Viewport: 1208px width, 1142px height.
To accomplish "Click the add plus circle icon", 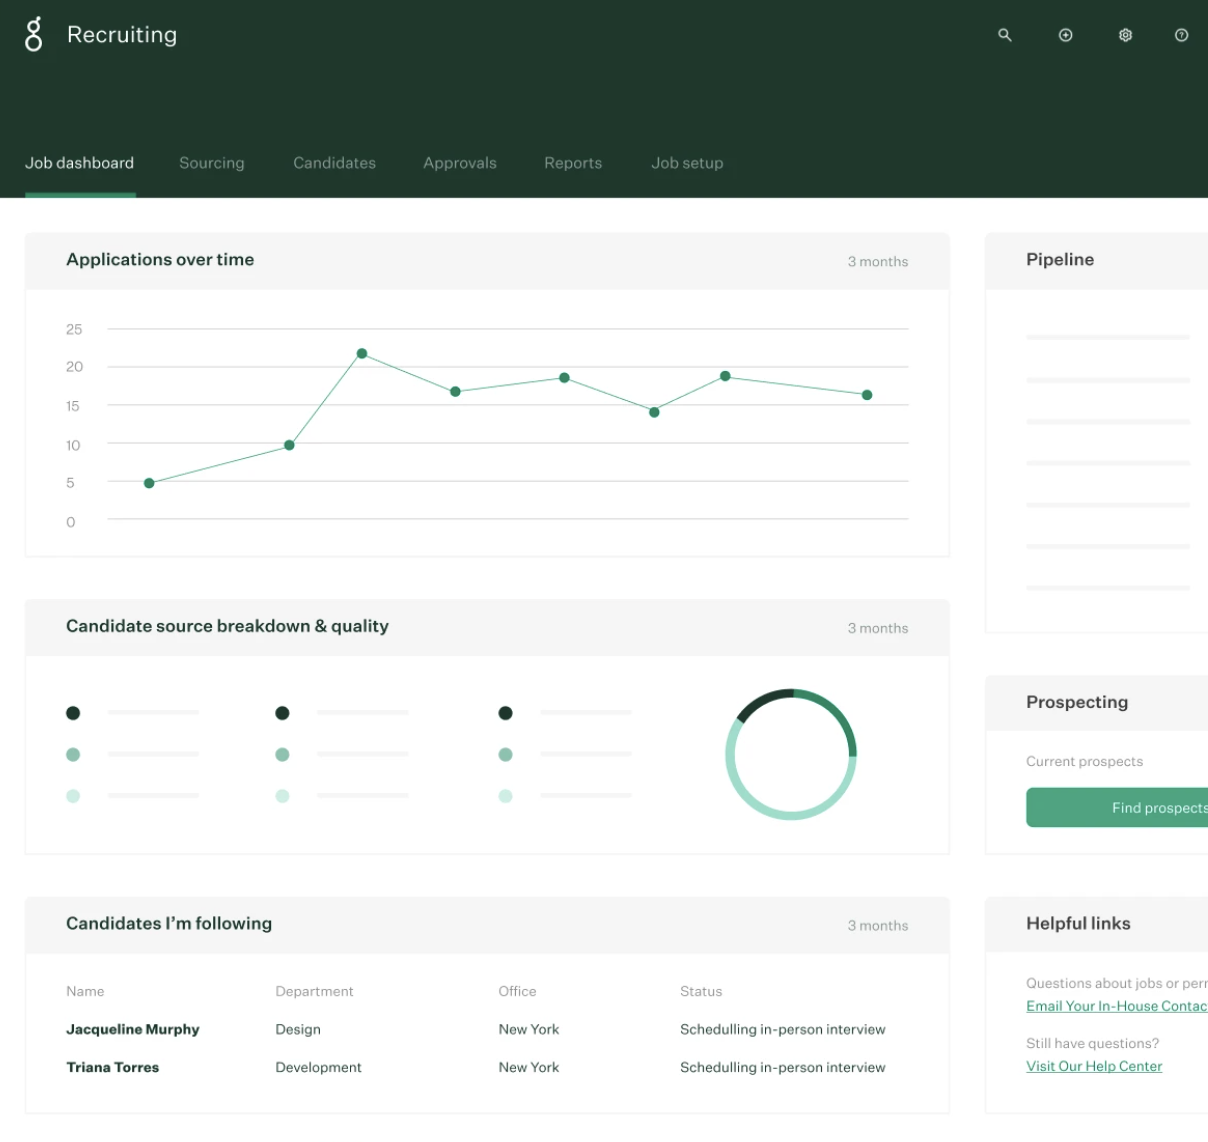I will coord(1066,35).
